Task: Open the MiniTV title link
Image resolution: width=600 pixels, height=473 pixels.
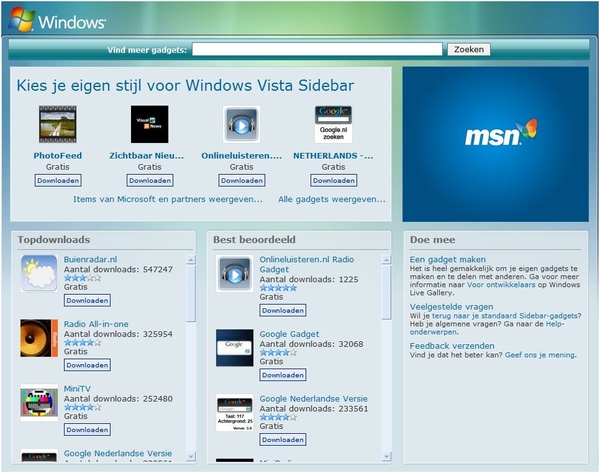Action: (x=77, y=388)
